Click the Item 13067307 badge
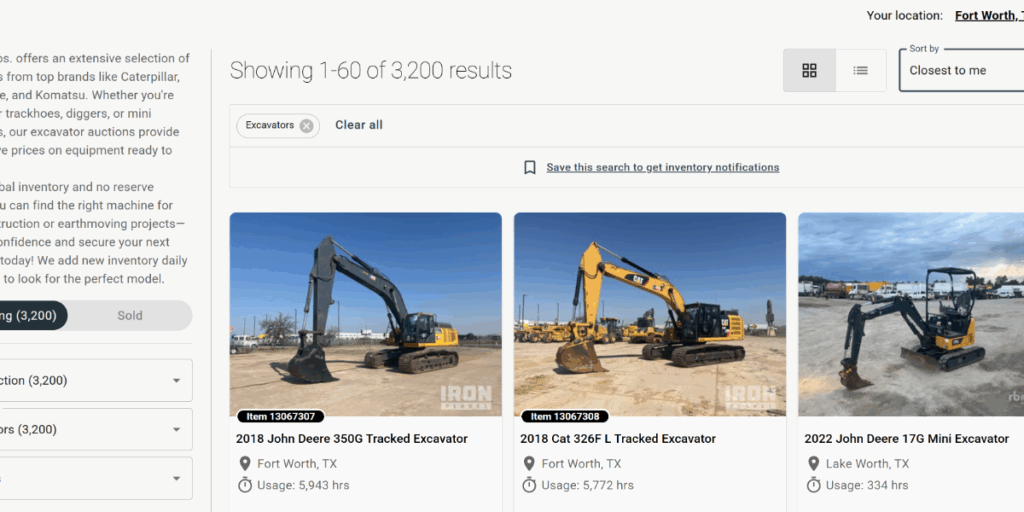Viewport: 1024px width, 512px height. 281,416
